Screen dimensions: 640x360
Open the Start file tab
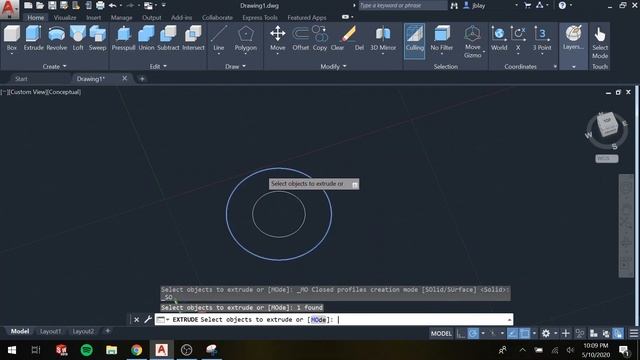[21, 79]
